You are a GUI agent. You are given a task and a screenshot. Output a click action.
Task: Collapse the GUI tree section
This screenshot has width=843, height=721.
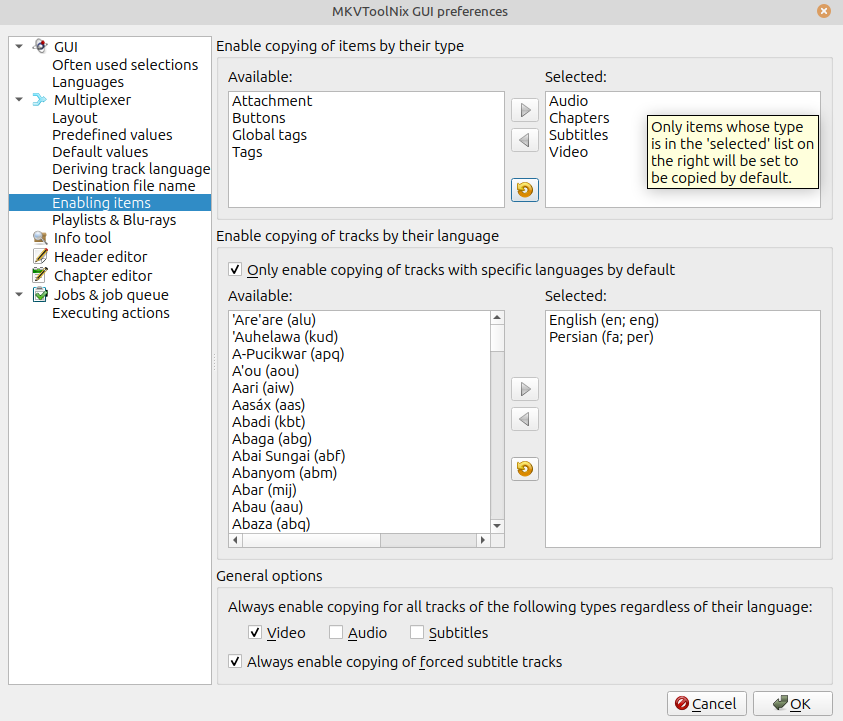pyautogui.click(x=19, y=46)
